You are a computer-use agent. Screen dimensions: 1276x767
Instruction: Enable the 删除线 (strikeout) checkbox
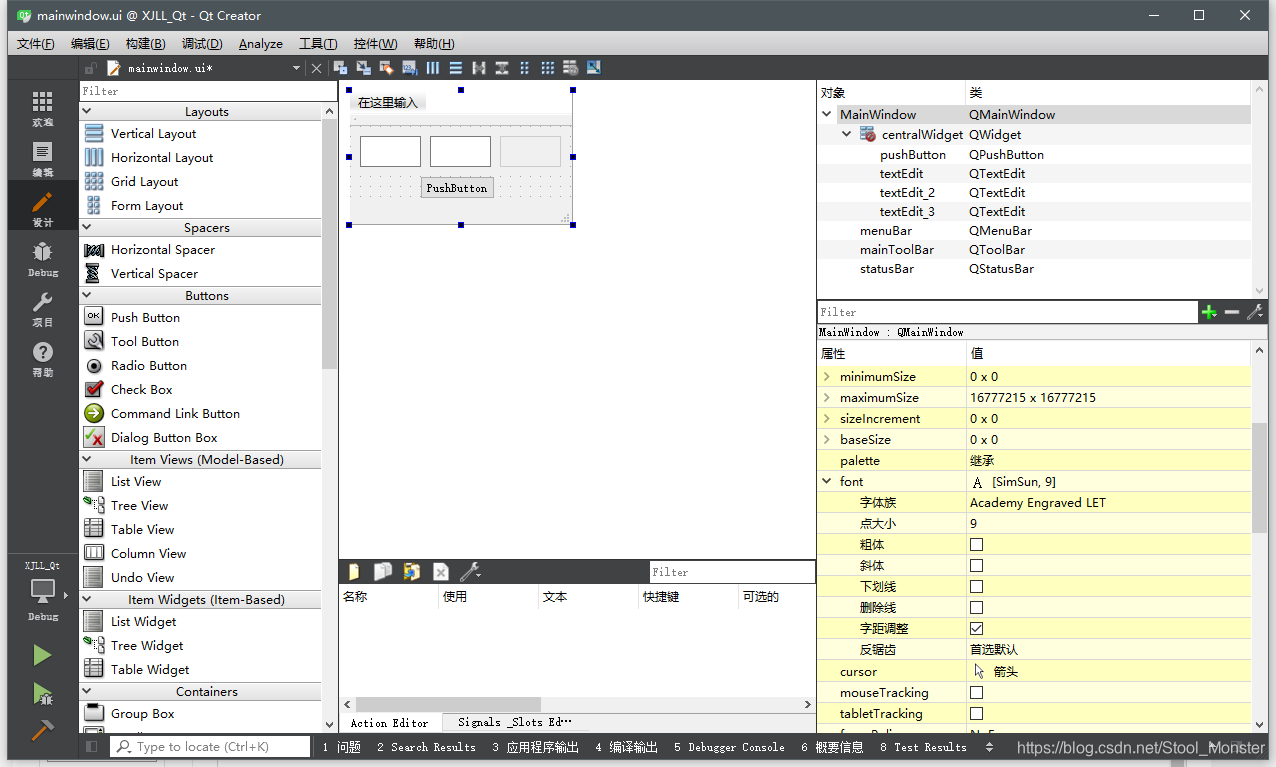pyautogui.click(x=977, y=608)
